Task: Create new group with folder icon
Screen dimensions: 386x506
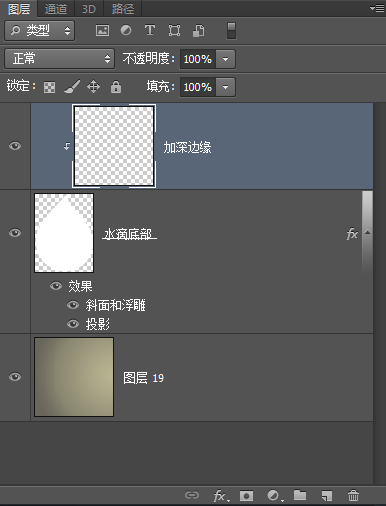Action: tap(300, 495)
